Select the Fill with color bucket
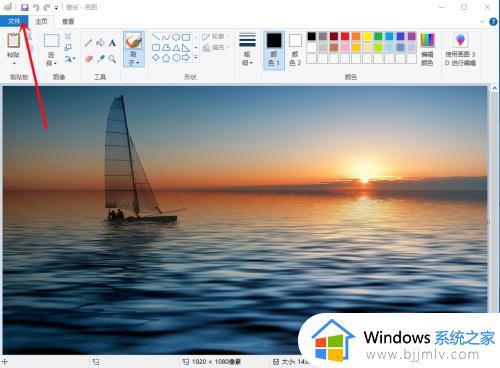This screenshot has width=500, height=368. pos(100,43)
